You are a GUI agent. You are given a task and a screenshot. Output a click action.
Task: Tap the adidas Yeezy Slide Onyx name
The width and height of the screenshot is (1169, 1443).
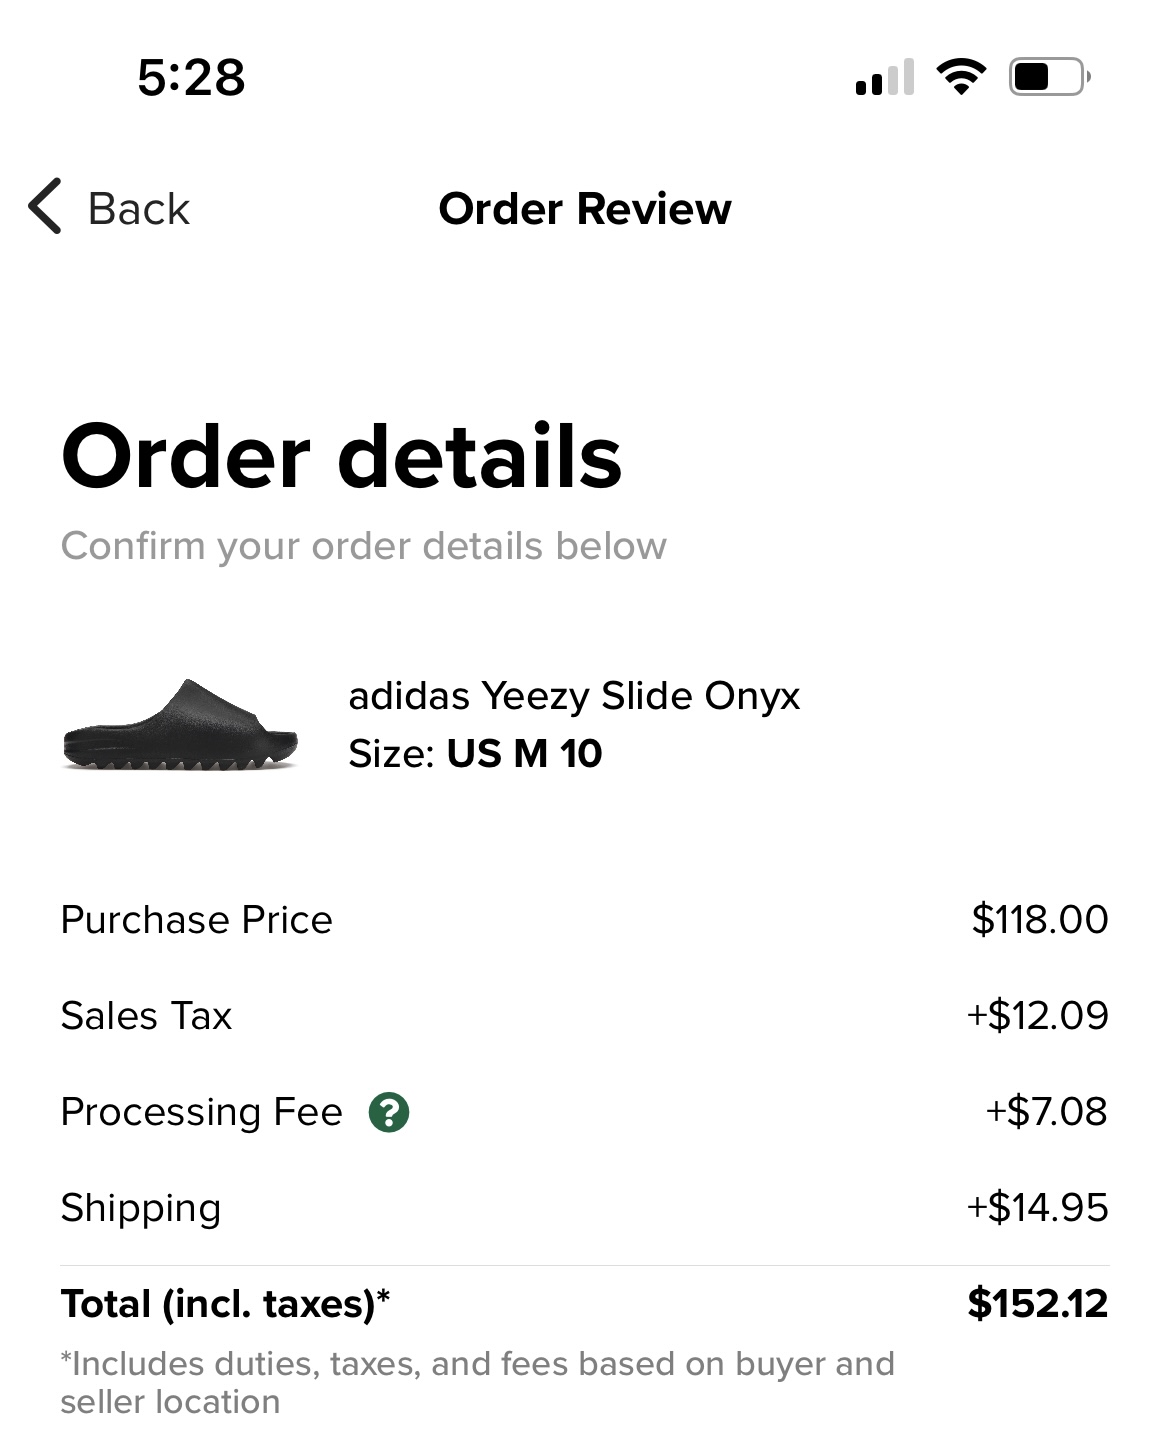click(x=574, y=696)
